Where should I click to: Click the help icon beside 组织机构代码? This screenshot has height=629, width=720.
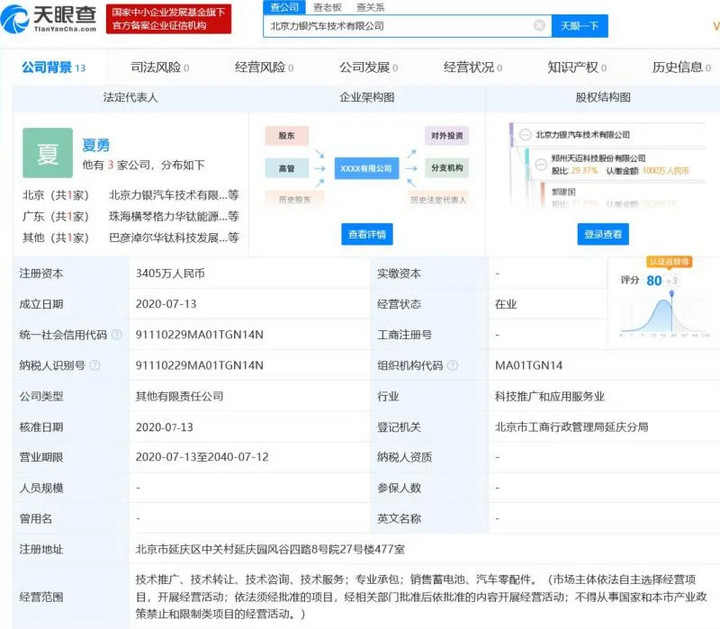coord(452,365)
